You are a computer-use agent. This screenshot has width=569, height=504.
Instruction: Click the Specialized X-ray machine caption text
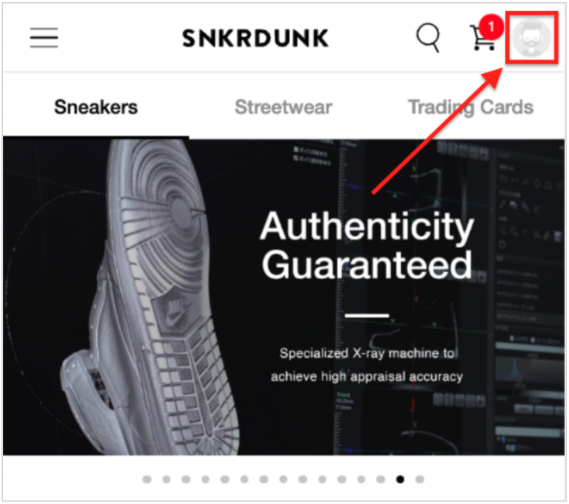(x=367, y=365)
